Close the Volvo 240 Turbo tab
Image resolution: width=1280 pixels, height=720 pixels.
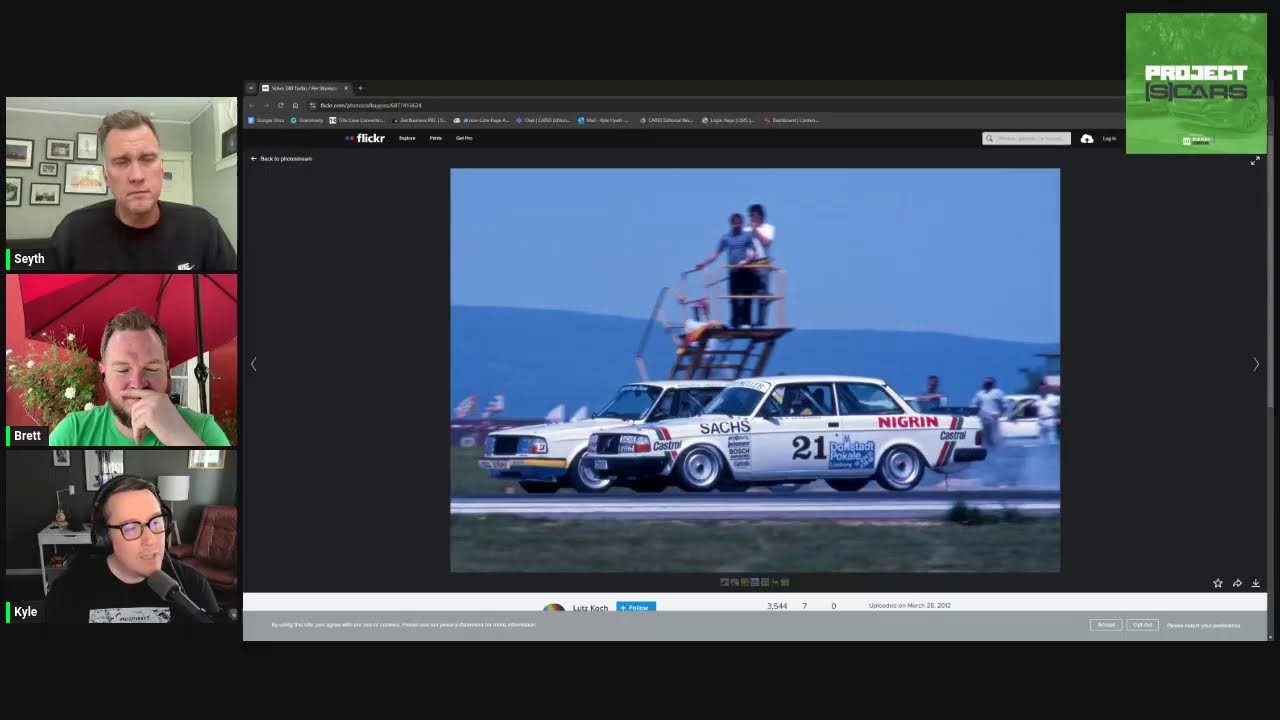346,88
